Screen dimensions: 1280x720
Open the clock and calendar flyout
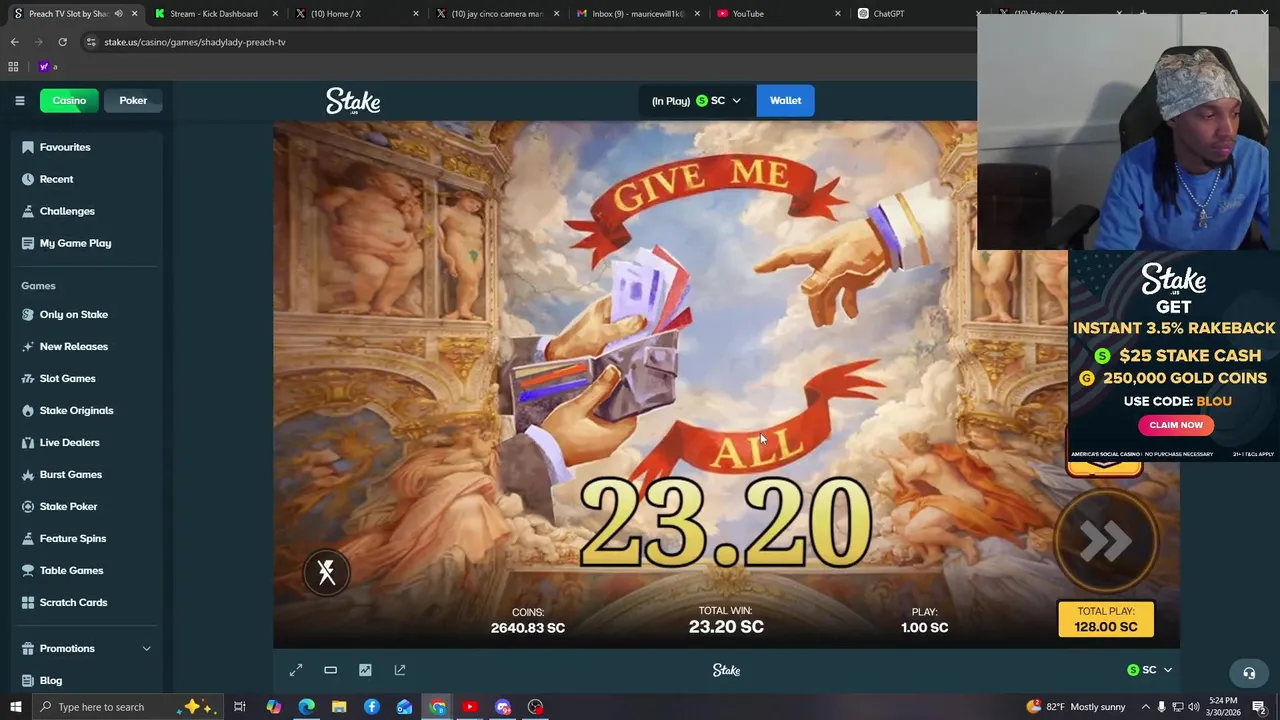(x=1224, y=707)
